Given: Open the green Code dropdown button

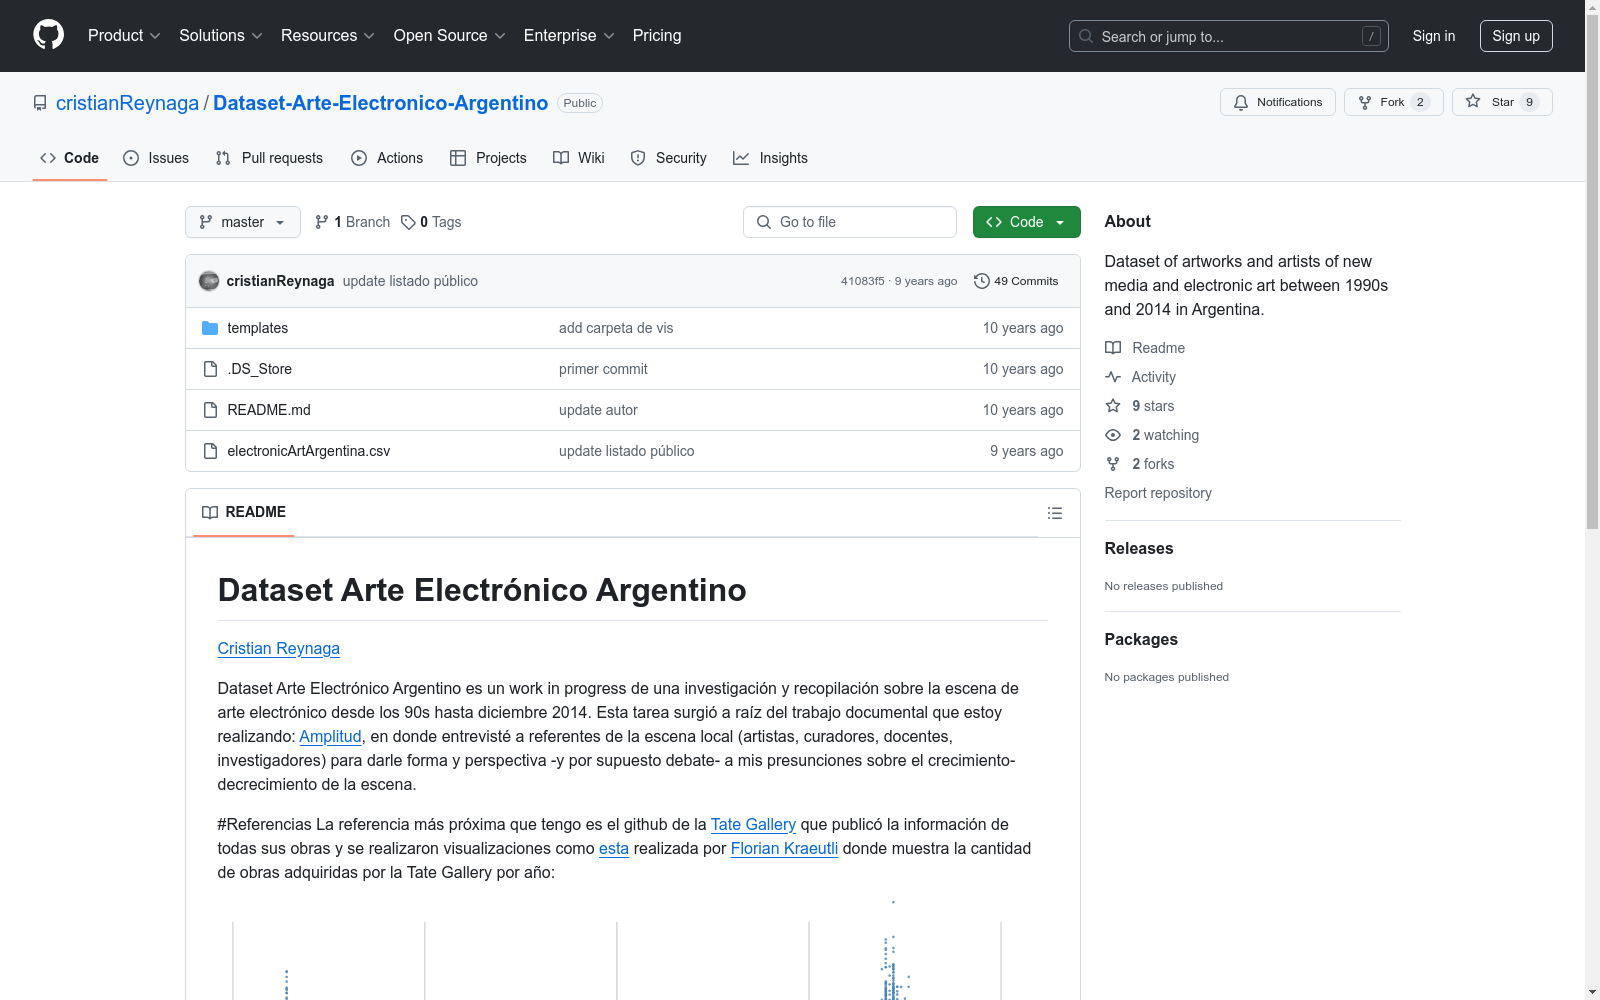Looking at the screenshot, I should click(1026, 222).
